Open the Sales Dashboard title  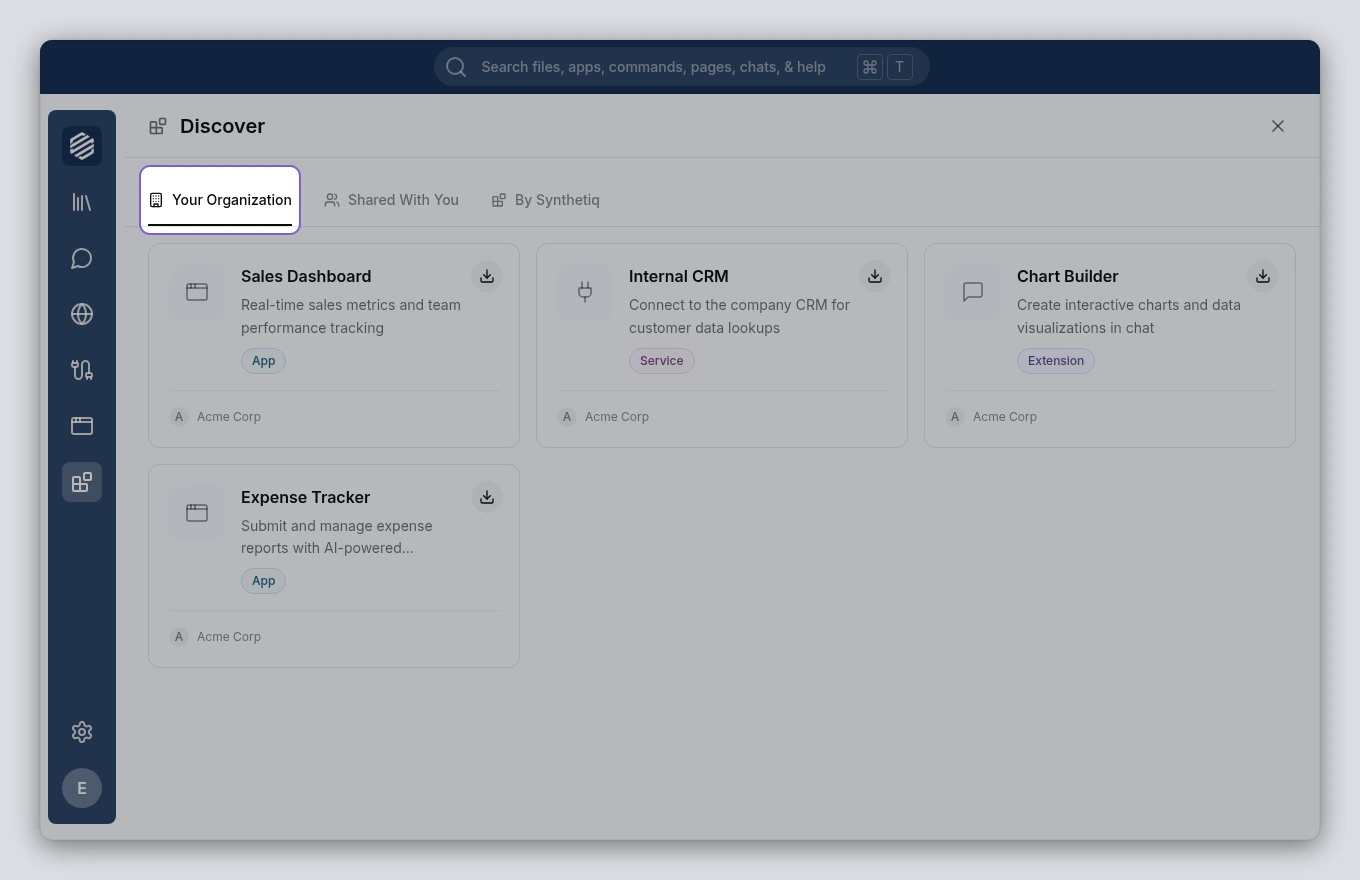[x=306, y=276]
